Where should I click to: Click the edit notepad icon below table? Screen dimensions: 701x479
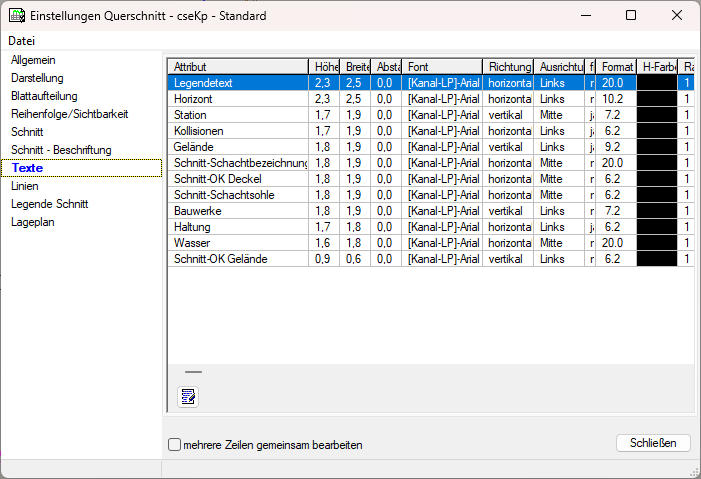click(187, 397)
